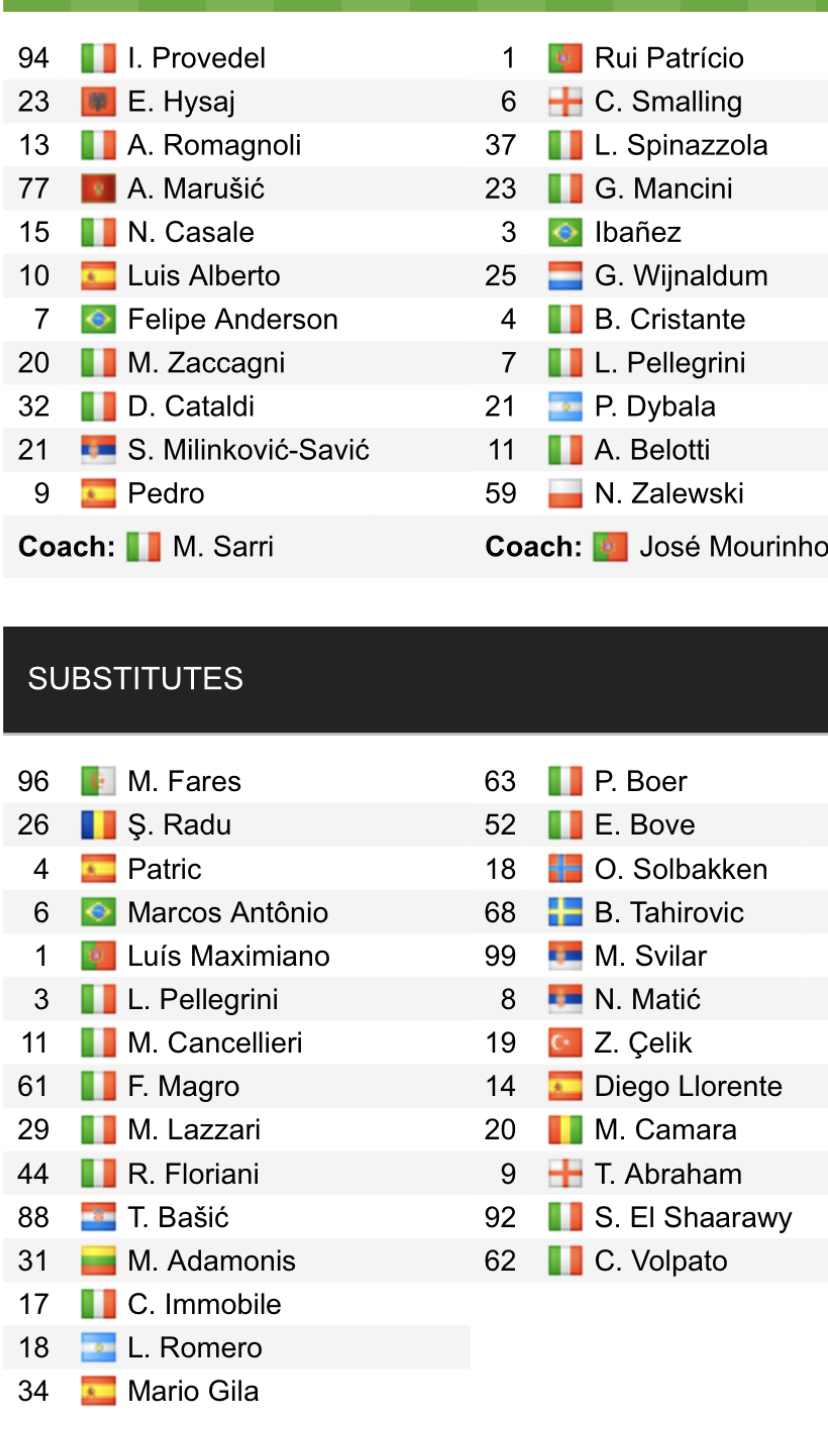Viewport: 828px width, 1433px height.
Task: Click shirt number 94 beside I. Provedel
Action: coord(33,58)
